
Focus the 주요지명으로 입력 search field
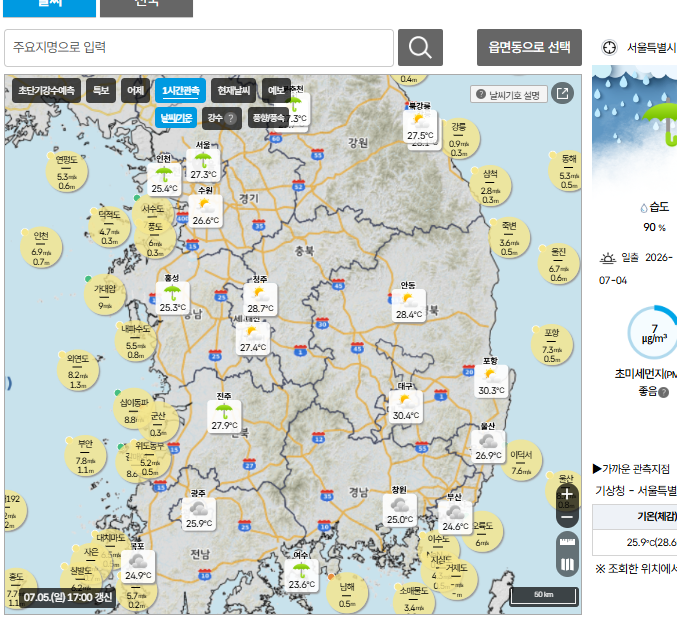pos(199,48)
